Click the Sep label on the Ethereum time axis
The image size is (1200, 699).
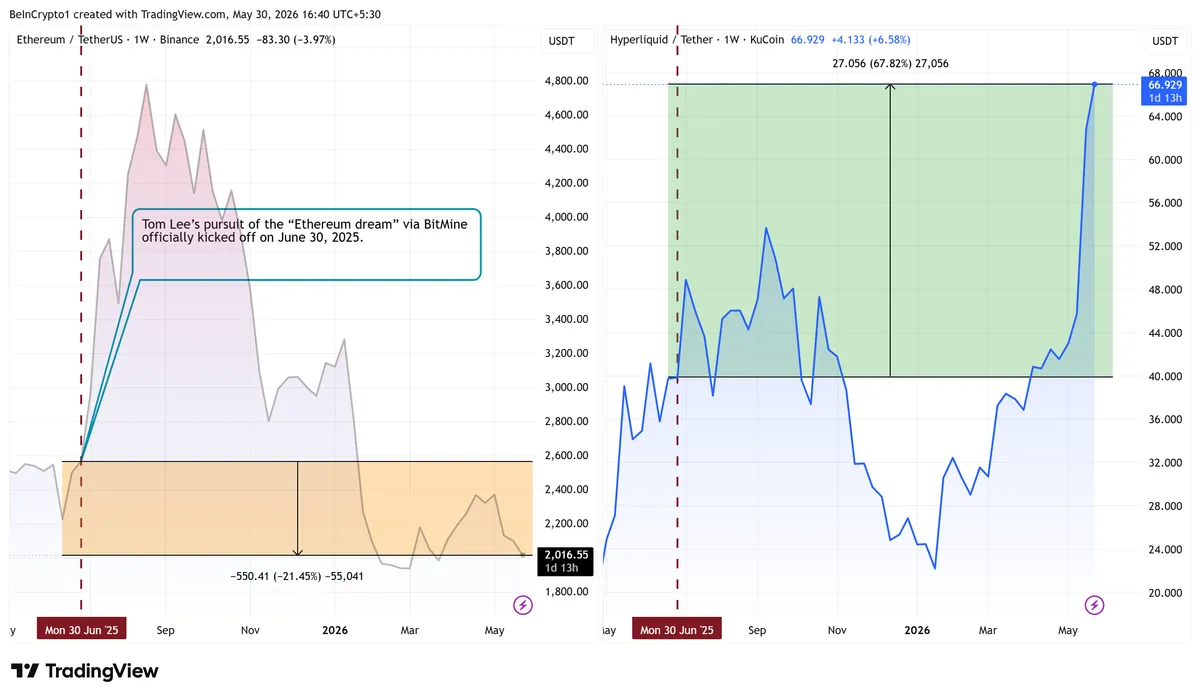166,631
